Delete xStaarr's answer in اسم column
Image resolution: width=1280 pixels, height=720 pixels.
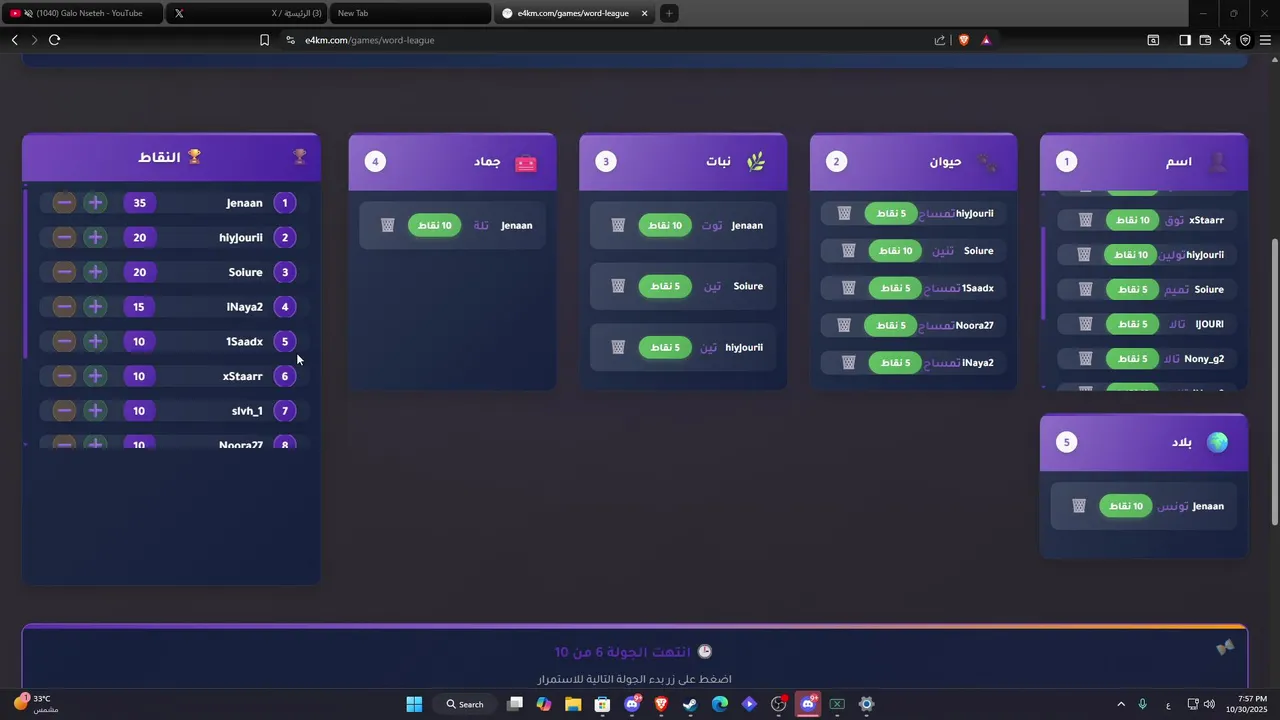[1085, 220]
